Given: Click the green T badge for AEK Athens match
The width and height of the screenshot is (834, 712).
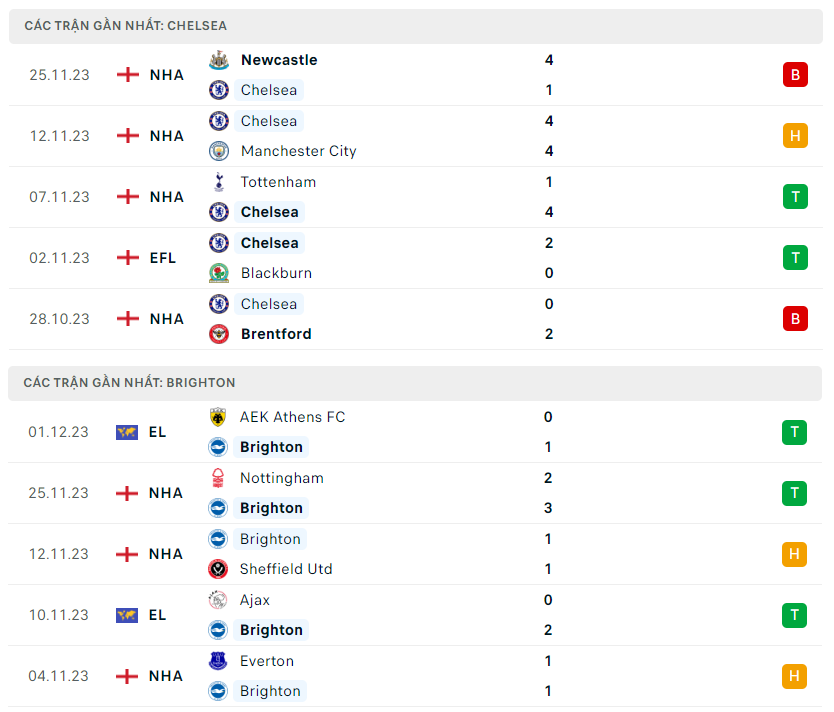Looking at the screenshot, I should 795,432.
